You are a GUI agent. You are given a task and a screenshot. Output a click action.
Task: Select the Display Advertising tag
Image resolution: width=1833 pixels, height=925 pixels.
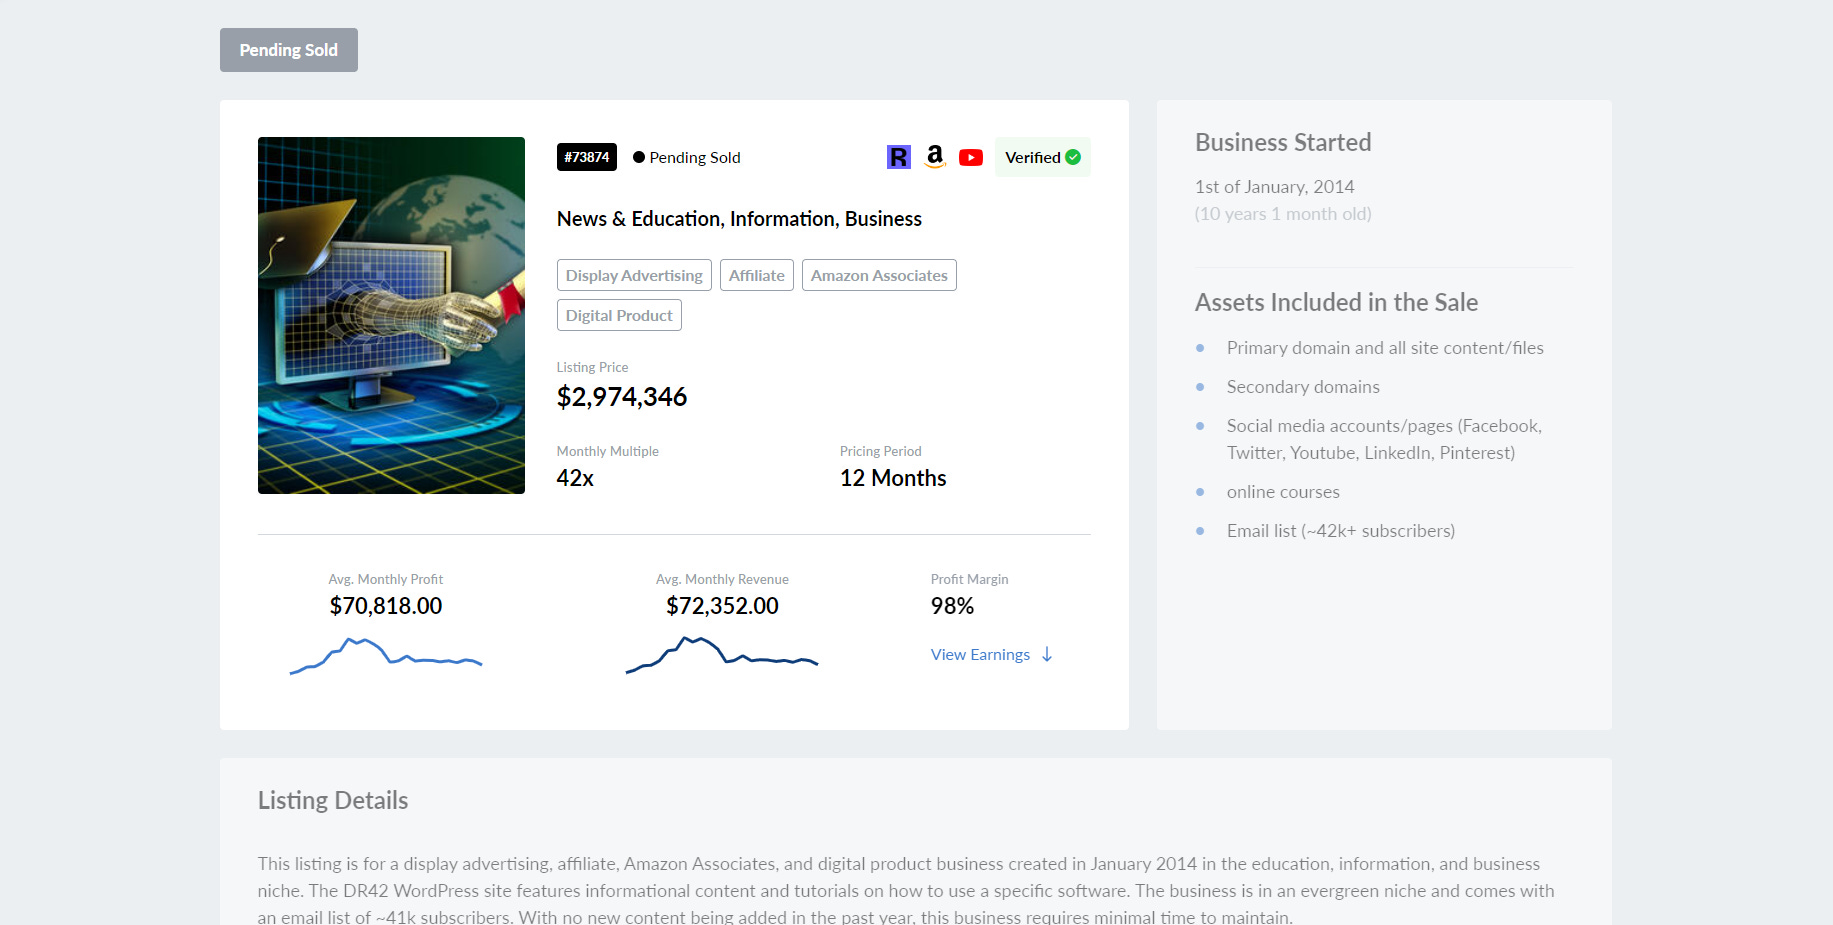coord(634,275)
